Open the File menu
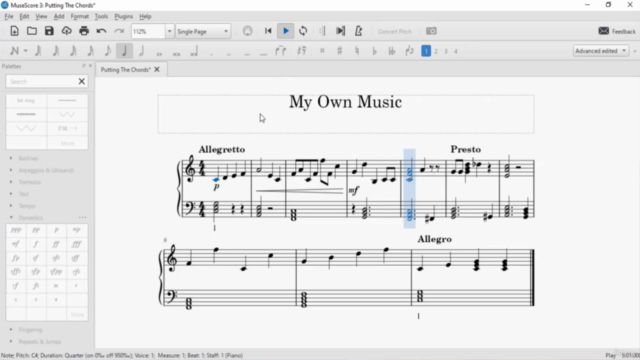Image resolution: width=640 pixels, height=360 pixels. click(x=9, y=16)
